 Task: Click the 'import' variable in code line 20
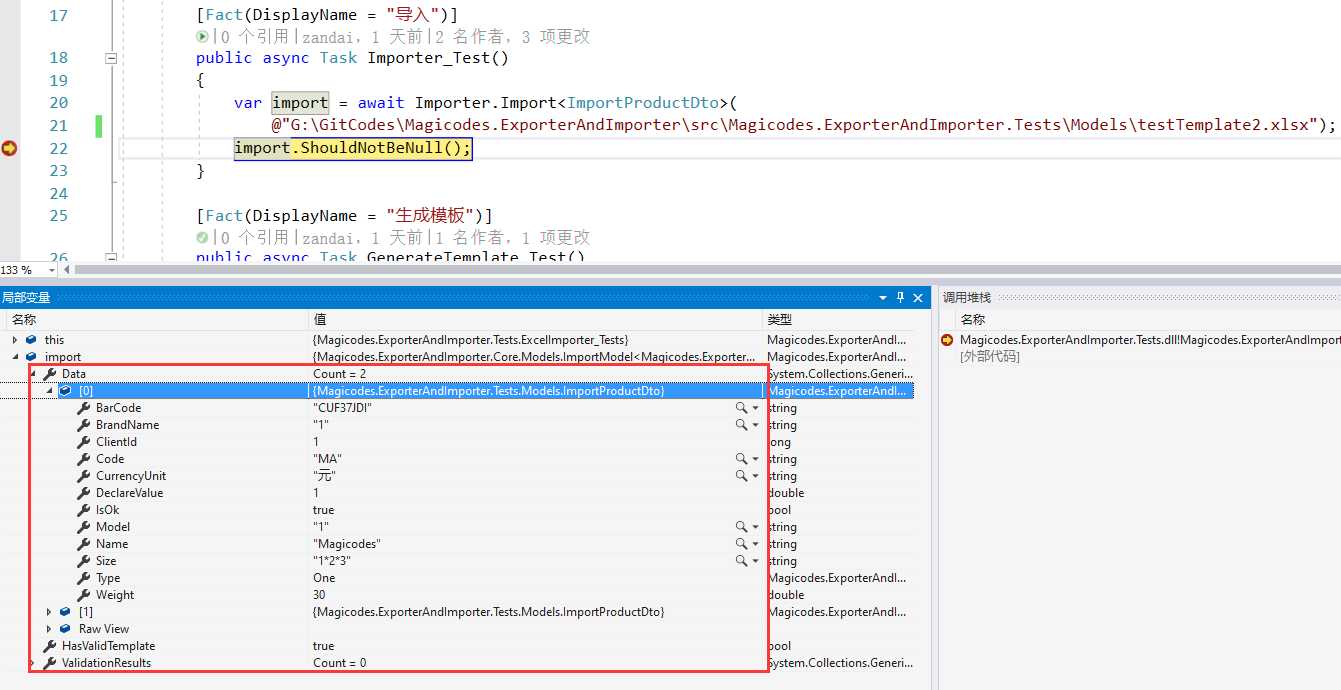pyautogui.click(x=300, y=103)
